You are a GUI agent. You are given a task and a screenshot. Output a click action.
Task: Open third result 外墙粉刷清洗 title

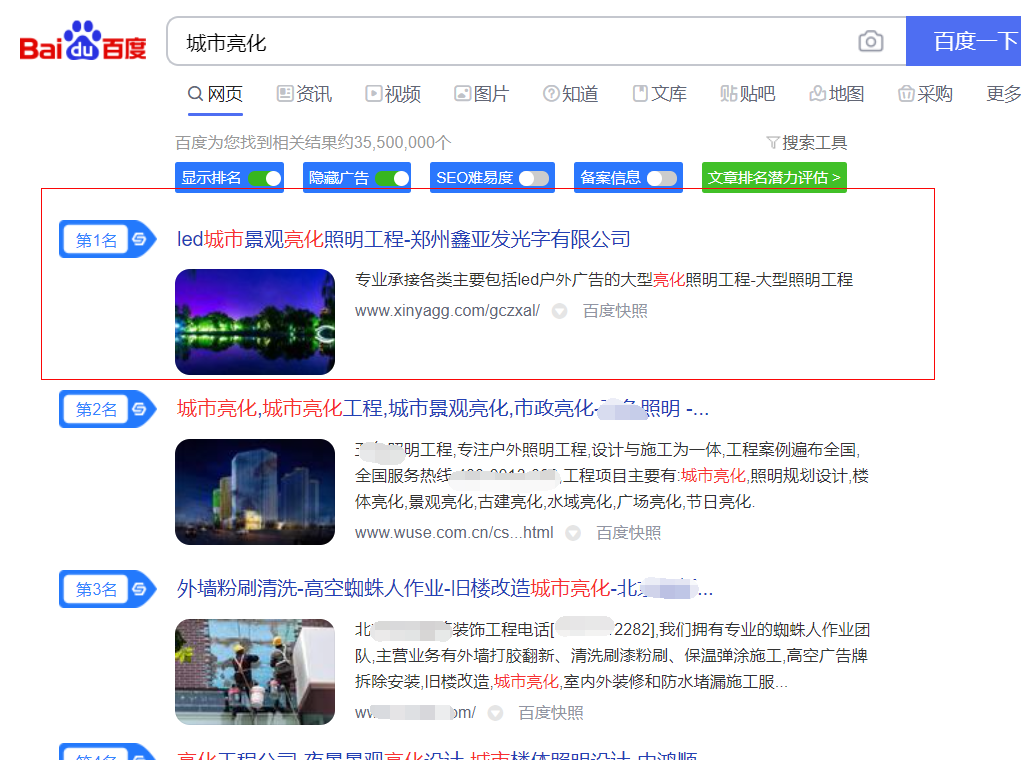[445, 588]
